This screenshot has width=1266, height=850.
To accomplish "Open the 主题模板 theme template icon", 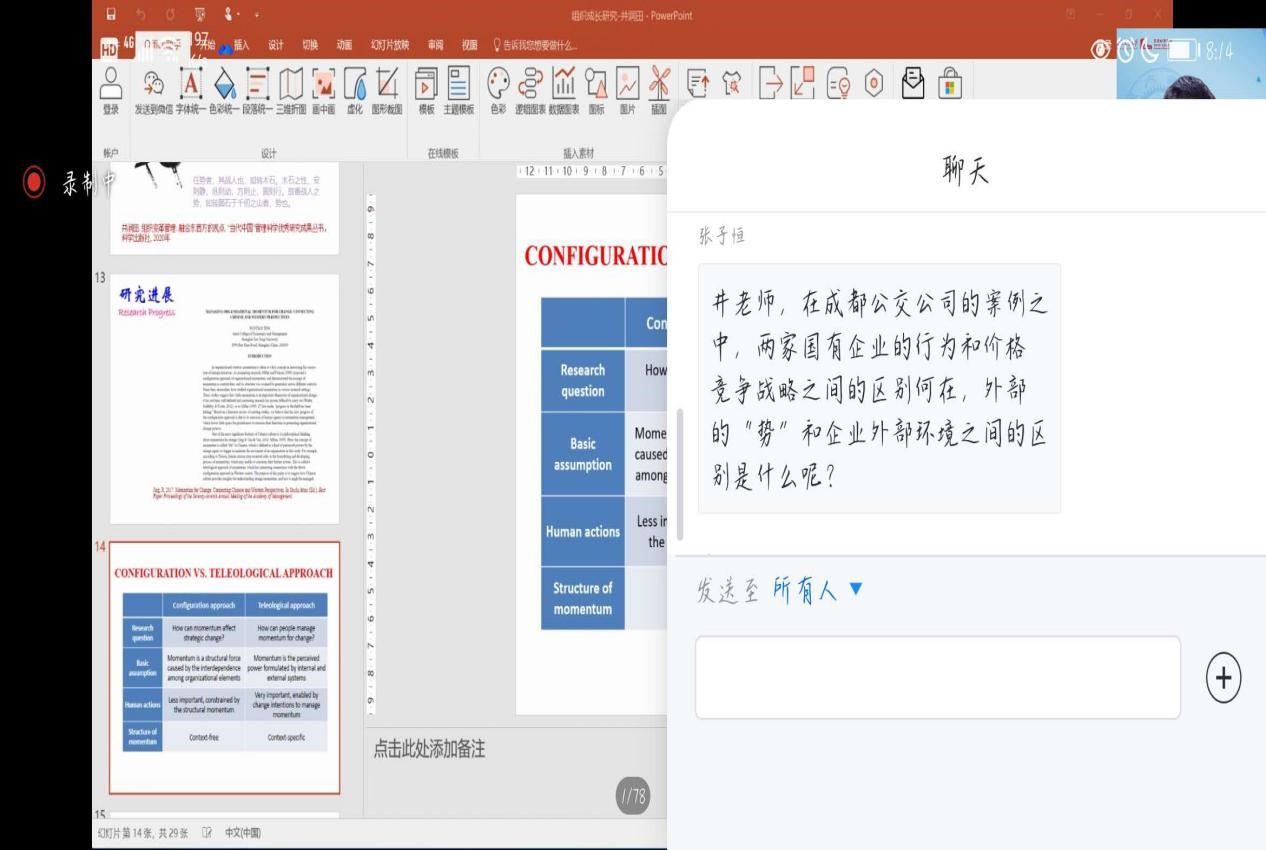I will (459, 85).
